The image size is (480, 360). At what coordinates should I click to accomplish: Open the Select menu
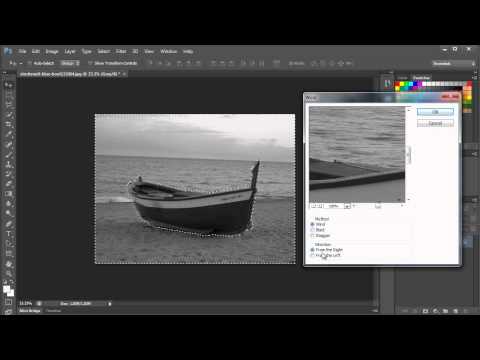click(104, 51)
